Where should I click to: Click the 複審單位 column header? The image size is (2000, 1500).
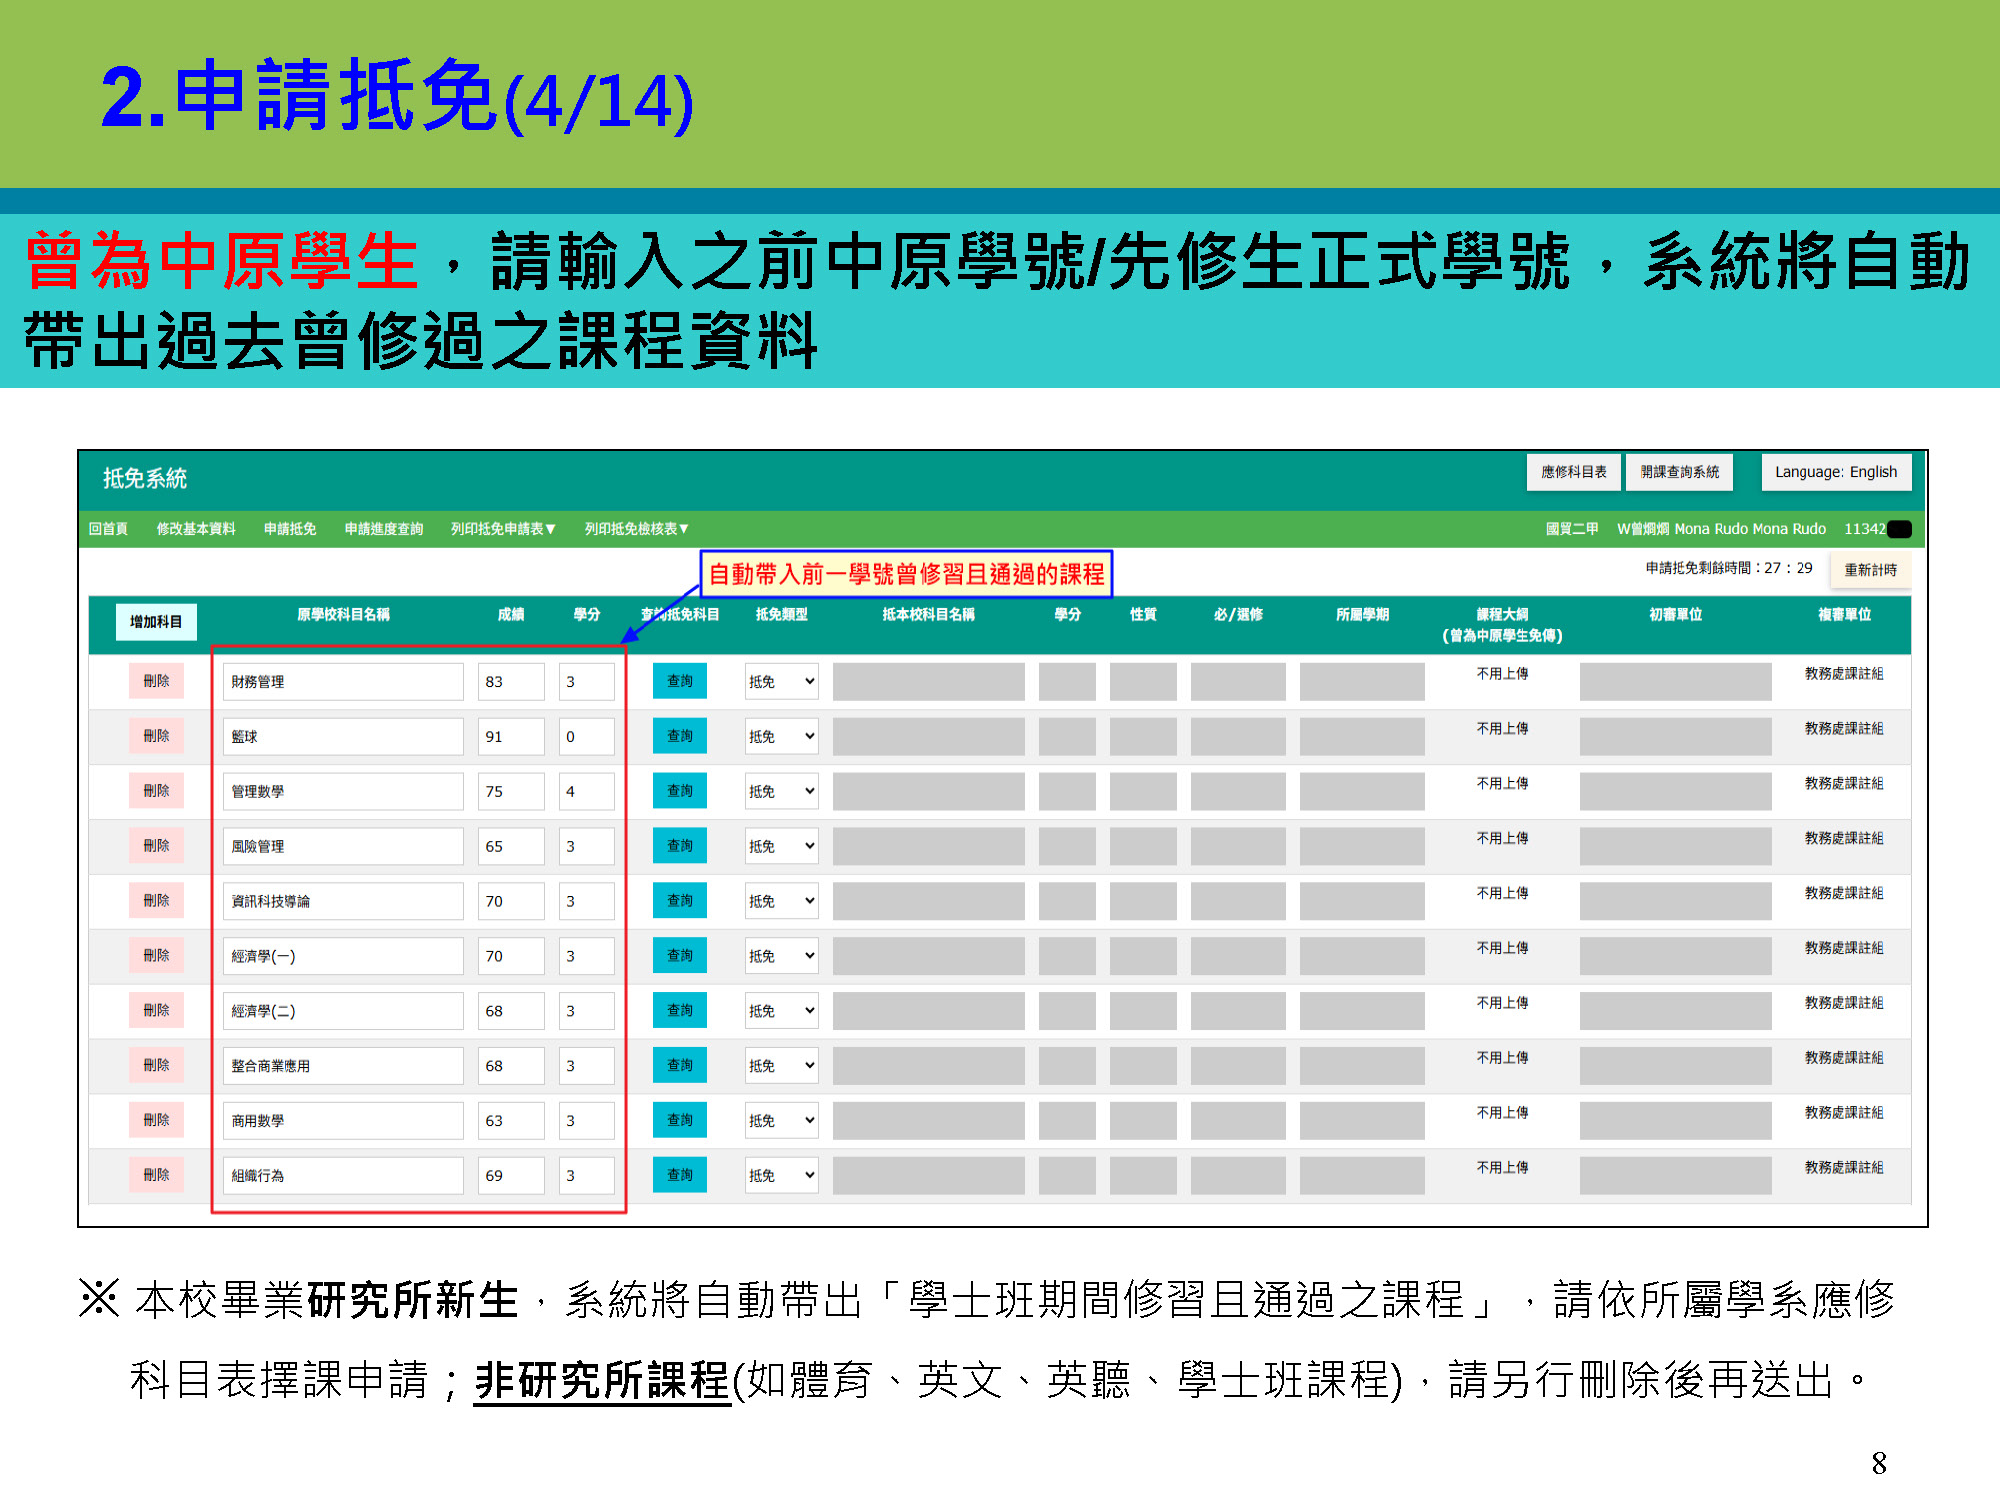coord(1844,615)
